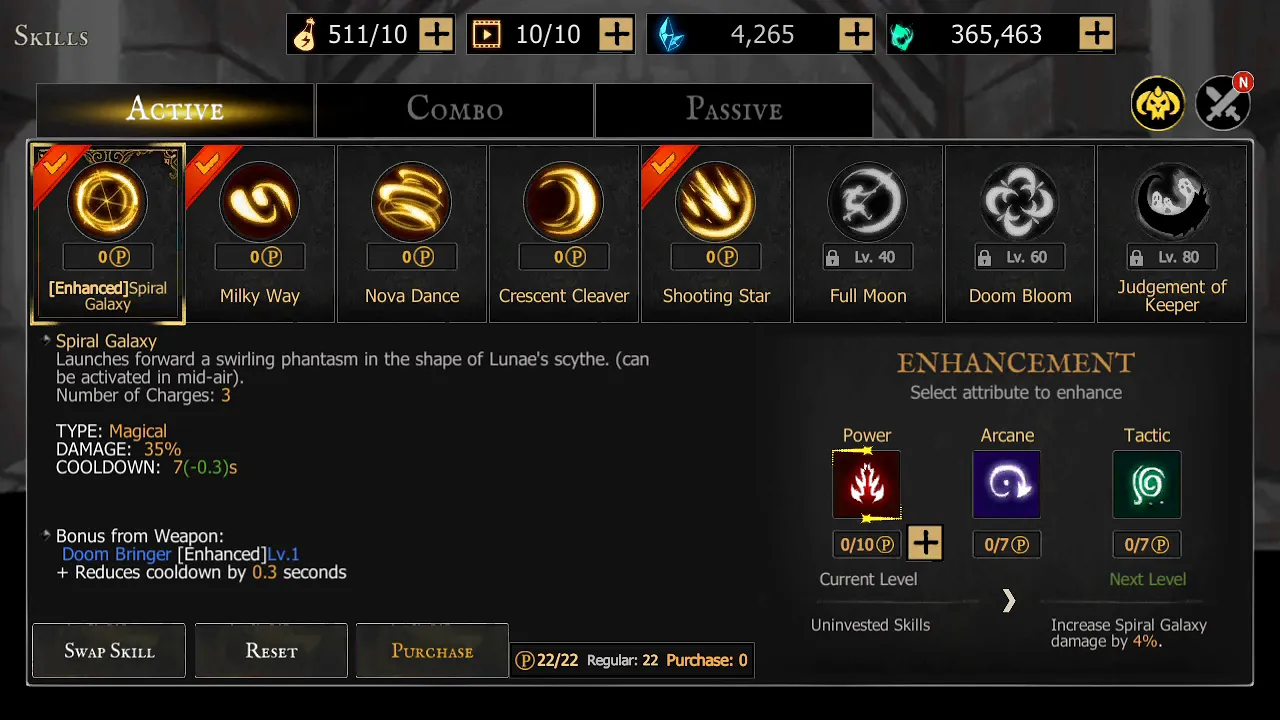Click the Reset button
Screen dimensions: 1280x720
click(x=272, y=651)
